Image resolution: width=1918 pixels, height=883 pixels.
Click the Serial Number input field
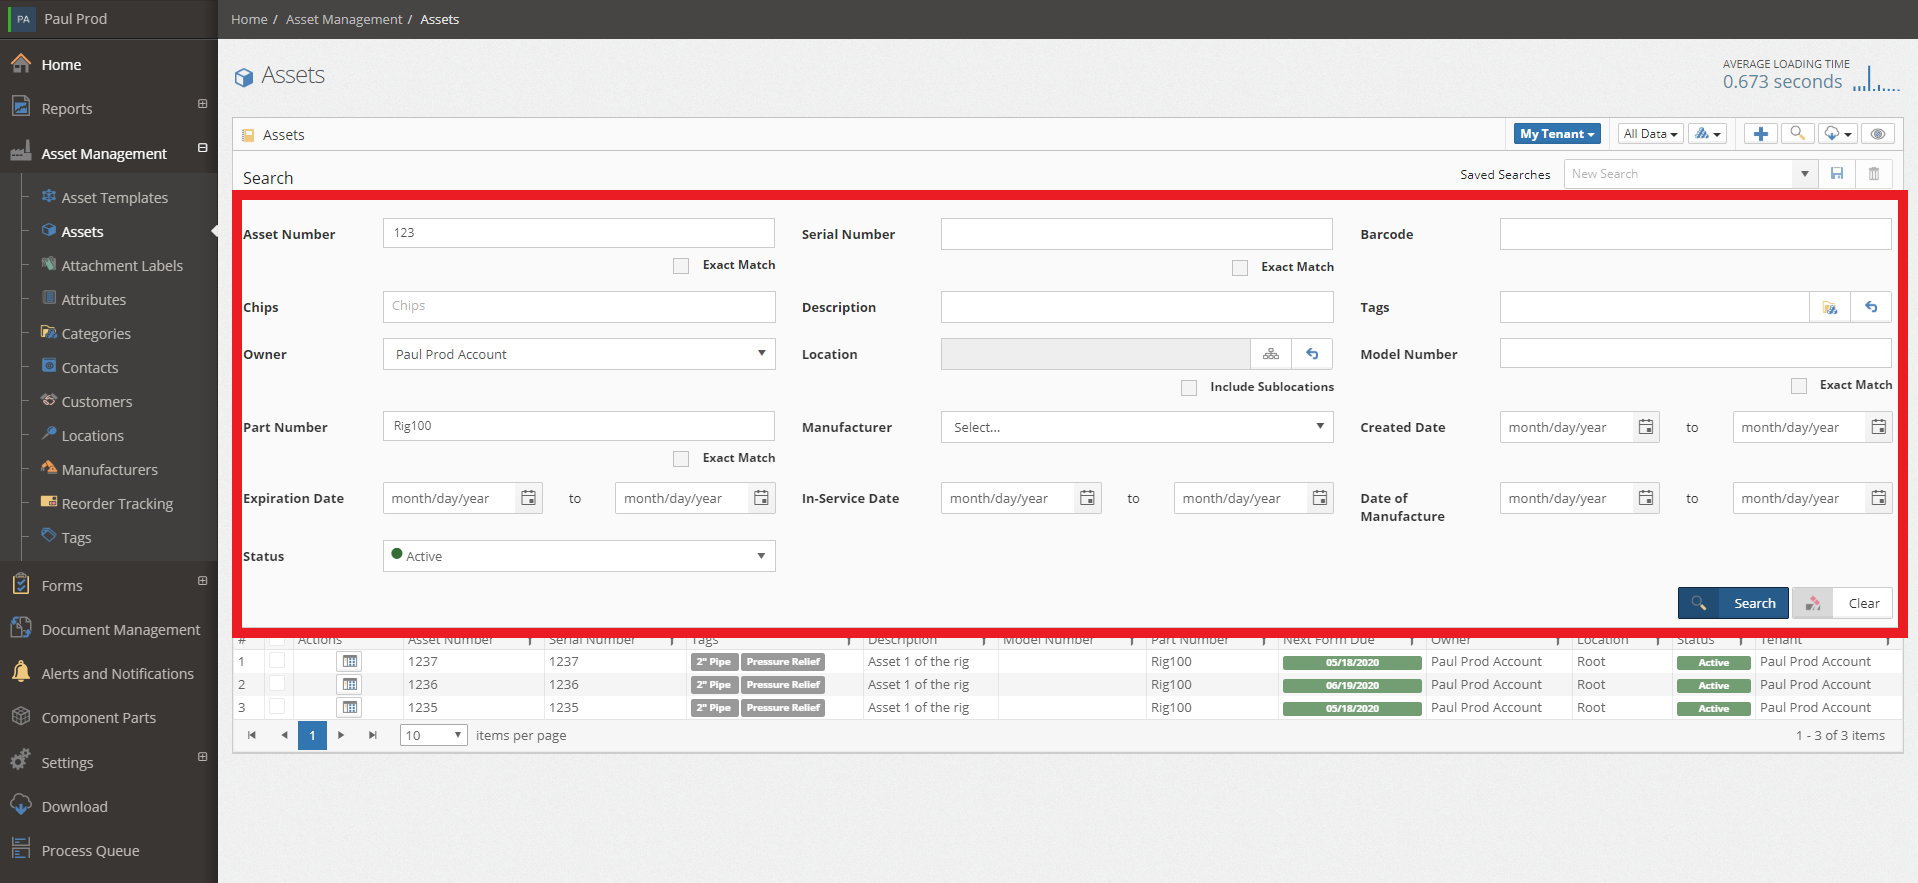(x=1137, y=234)
